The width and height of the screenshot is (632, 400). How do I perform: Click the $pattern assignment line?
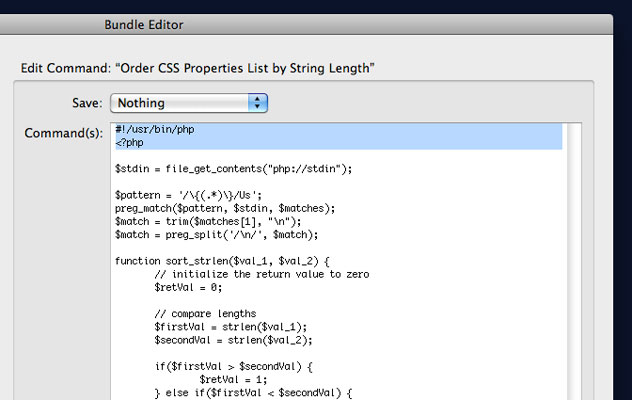[189, 195]
